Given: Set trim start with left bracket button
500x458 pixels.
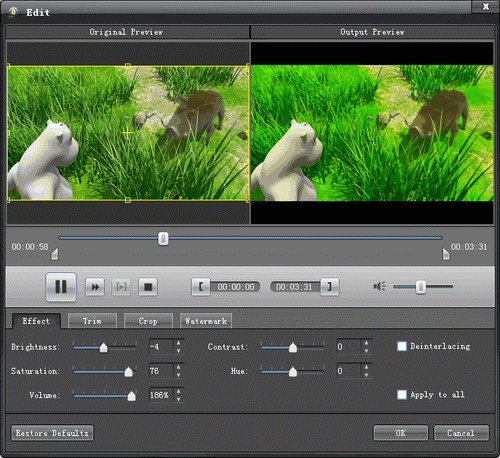Looking at the screenshot, I should (201, 287).
